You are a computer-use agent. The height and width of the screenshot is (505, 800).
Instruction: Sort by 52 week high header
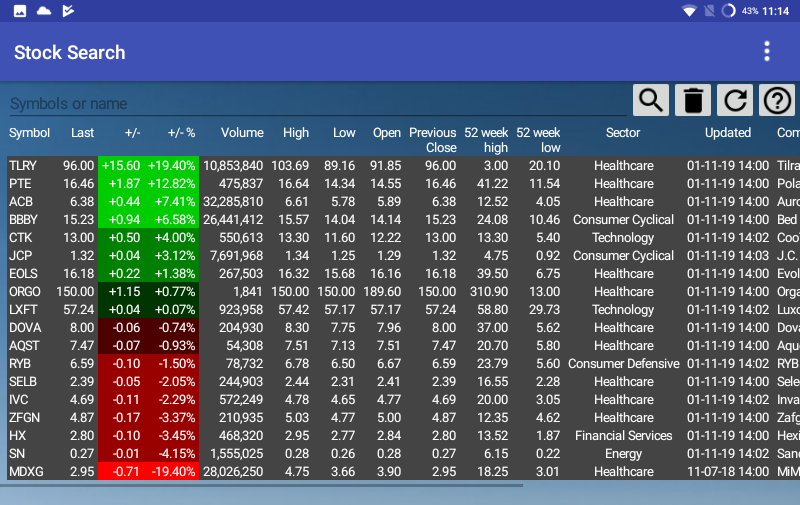tap(486, 140)
